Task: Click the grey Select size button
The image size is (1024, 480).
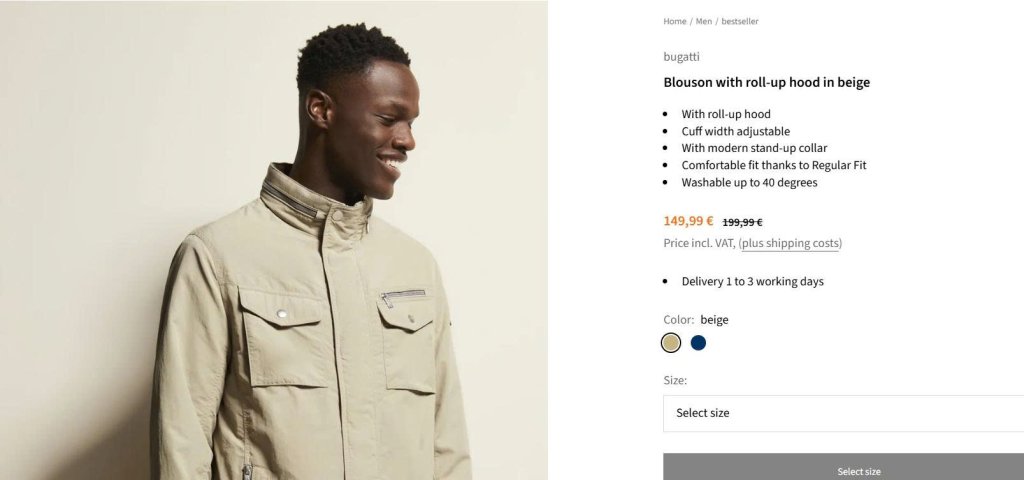Action: click(x=844, y=467)
